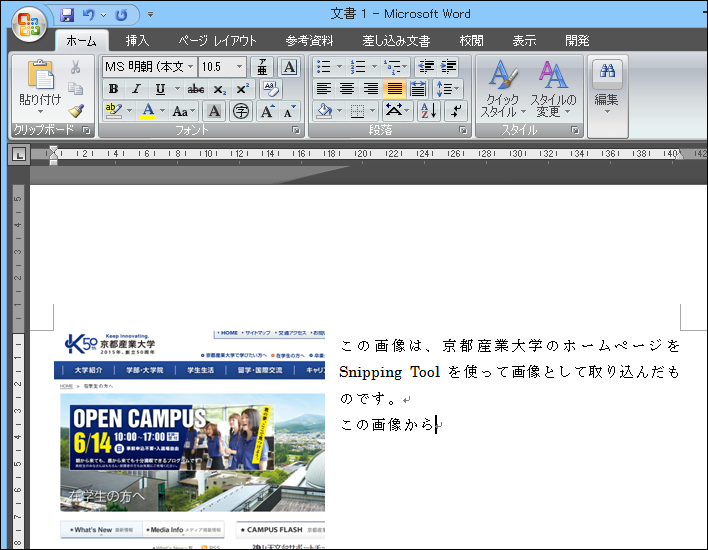Screen dimensions: 708x550
Task: Open the Paragraph (段落) dialog launcher
Action: pos(463,130)
